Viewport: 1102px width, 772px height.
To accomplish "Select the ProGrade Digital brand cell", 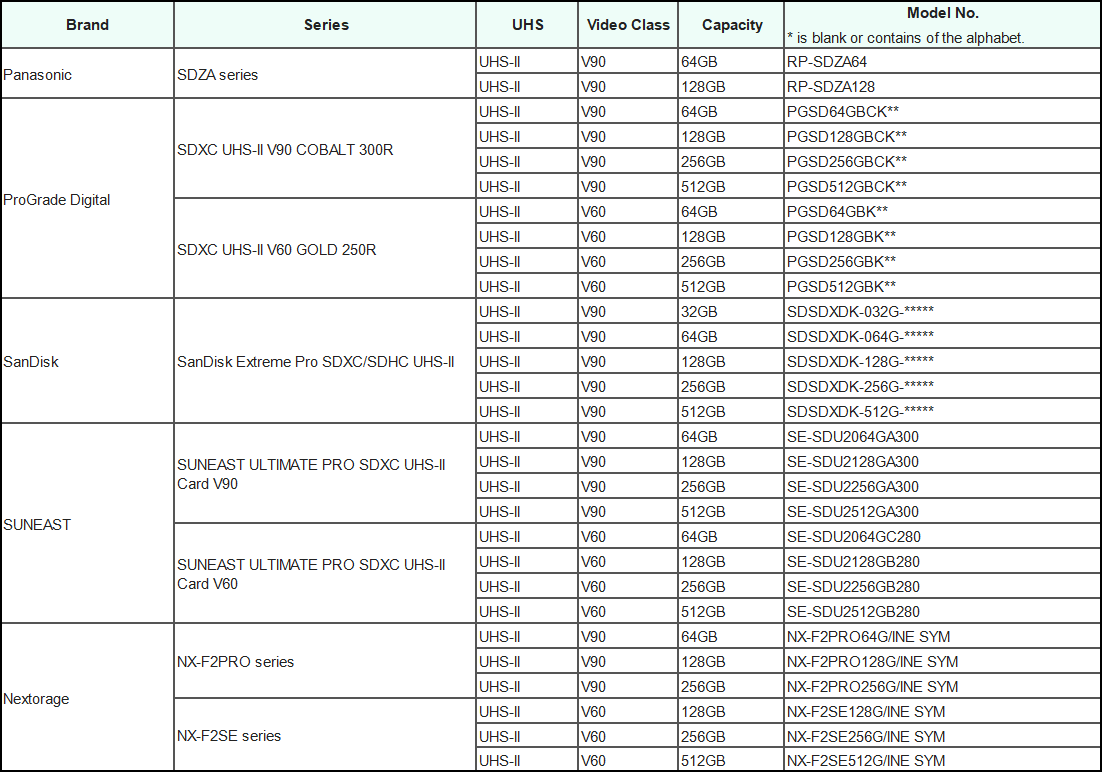I will point(87,199).
